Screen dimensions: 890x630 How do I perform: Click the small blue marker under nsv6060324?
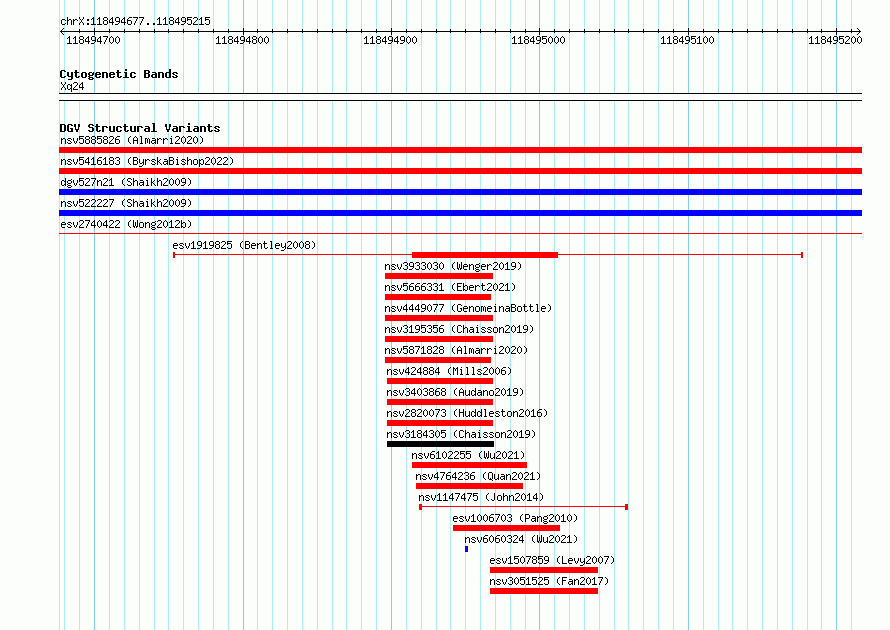click(467, 549)
